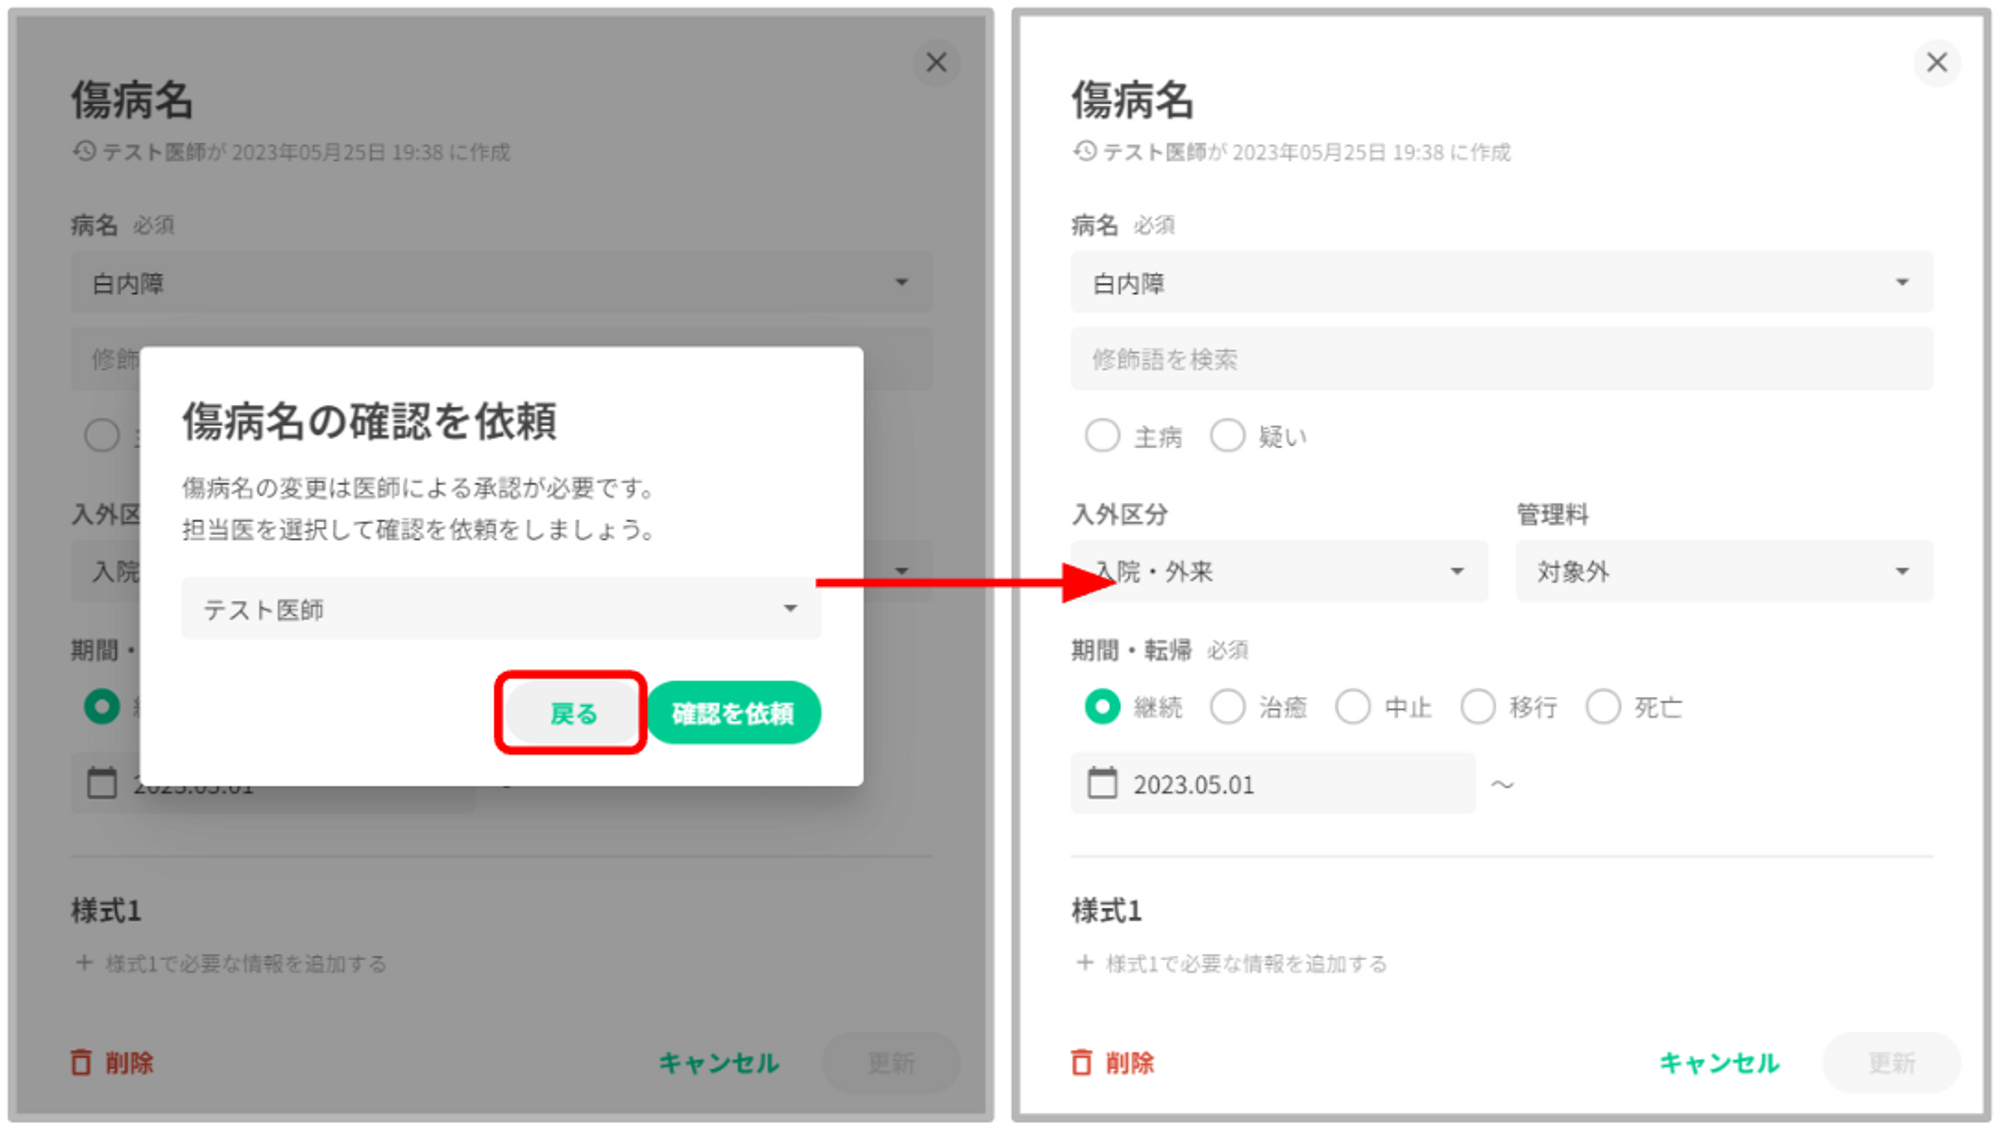Screen dimensions: 2000x1126
Task: Click the trash 削除 icon in the left panel
Action: click(x=81, y=1062)
